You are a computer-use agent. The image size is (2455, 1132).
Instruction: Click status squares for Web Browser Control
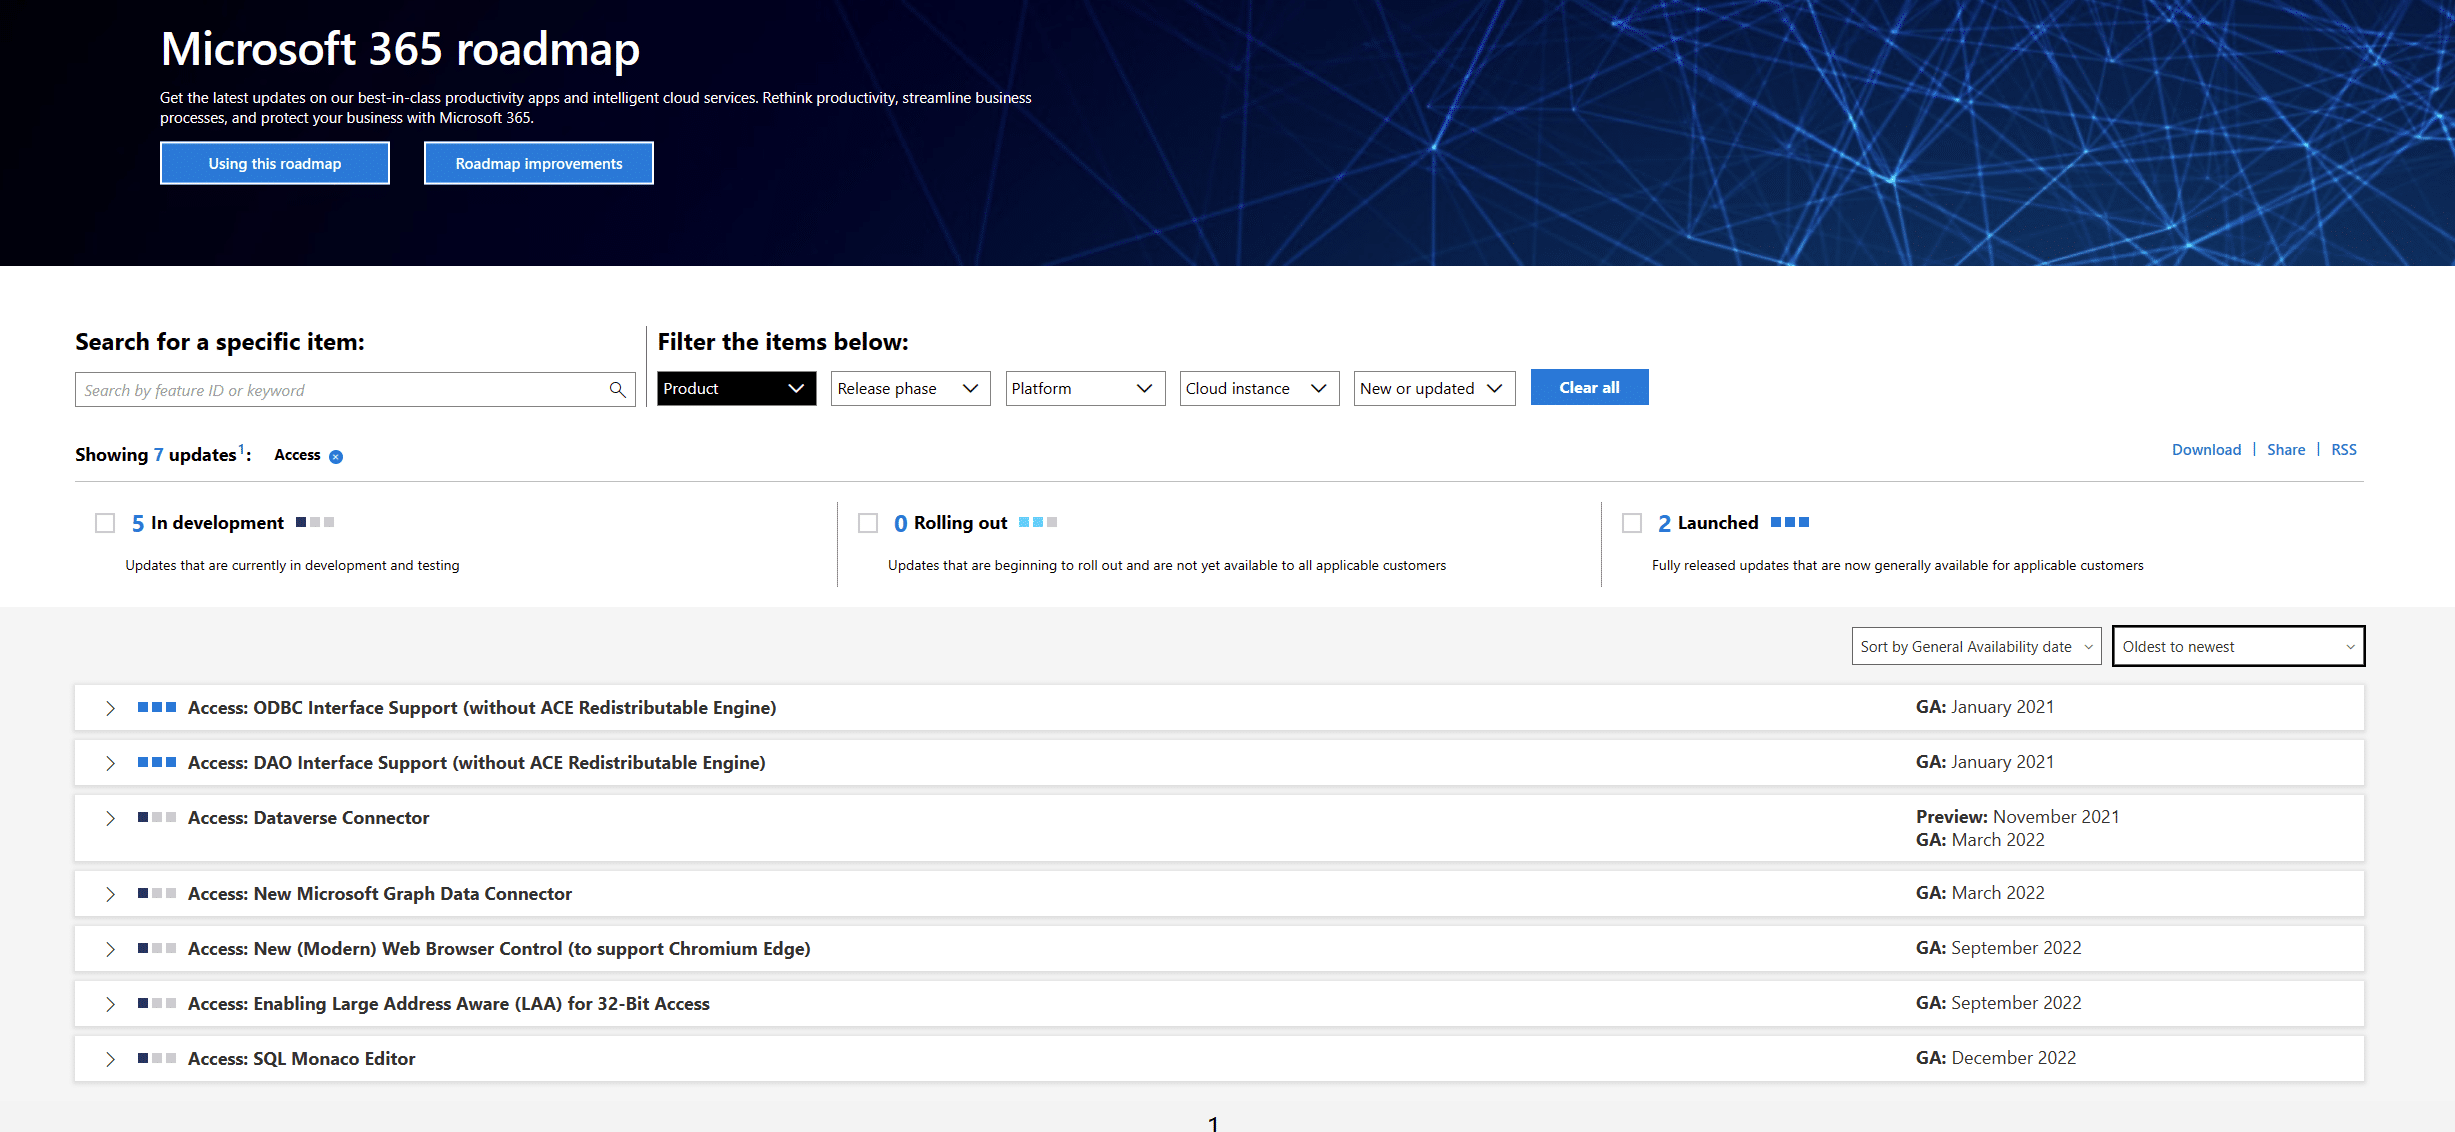pos(157,948)
